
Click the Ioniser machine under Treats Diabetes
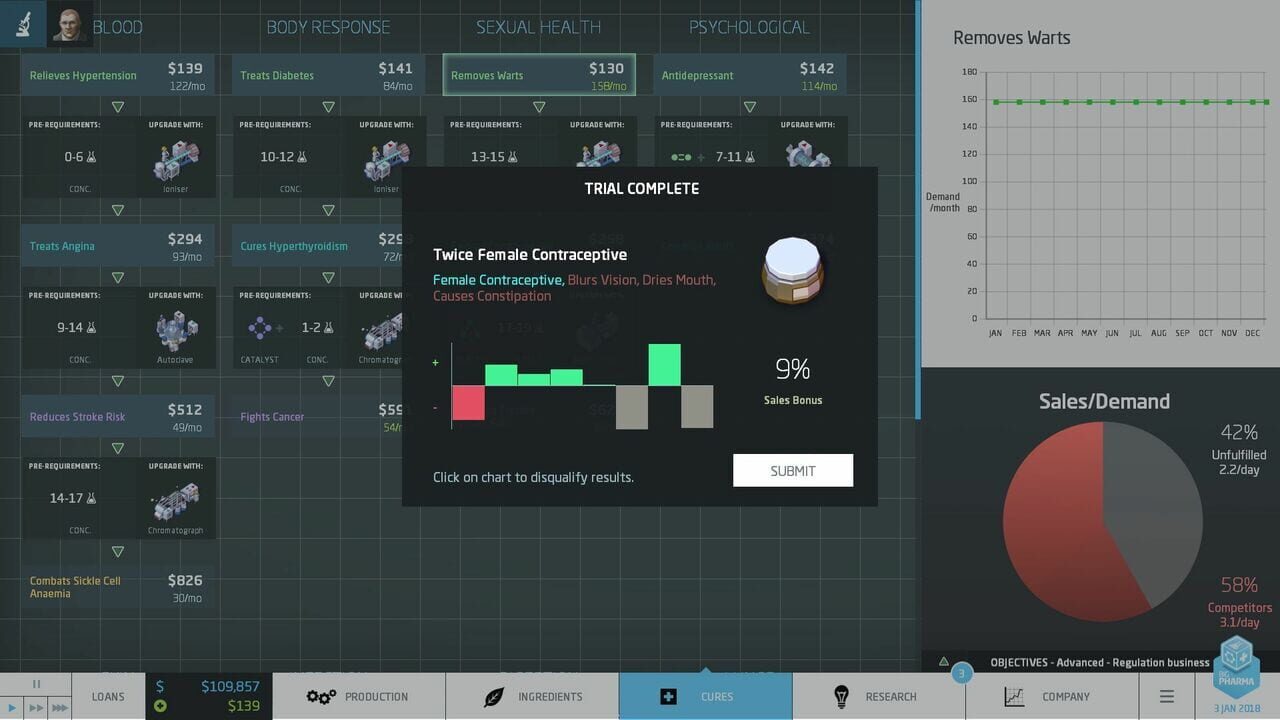click(386, 159)
